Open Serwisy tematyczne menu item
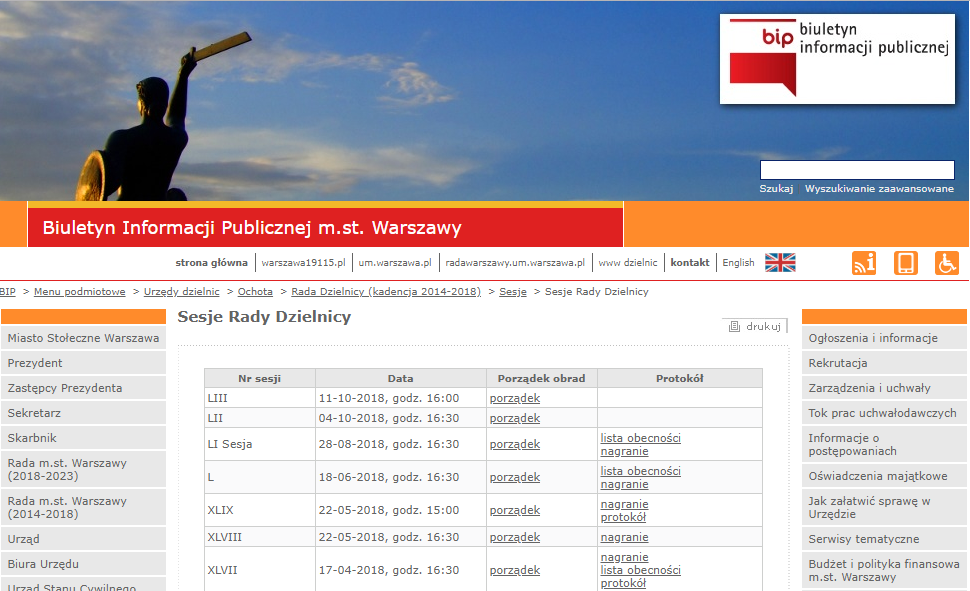Viewport: 970px width, 591px height. point(884,539)
